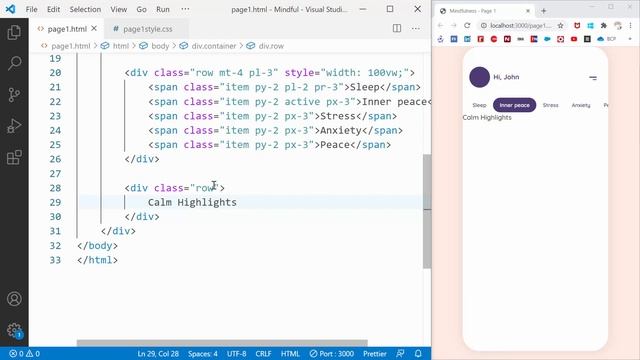
Task: Click the errors and warnings status indicator
Action: click(24, 353)
